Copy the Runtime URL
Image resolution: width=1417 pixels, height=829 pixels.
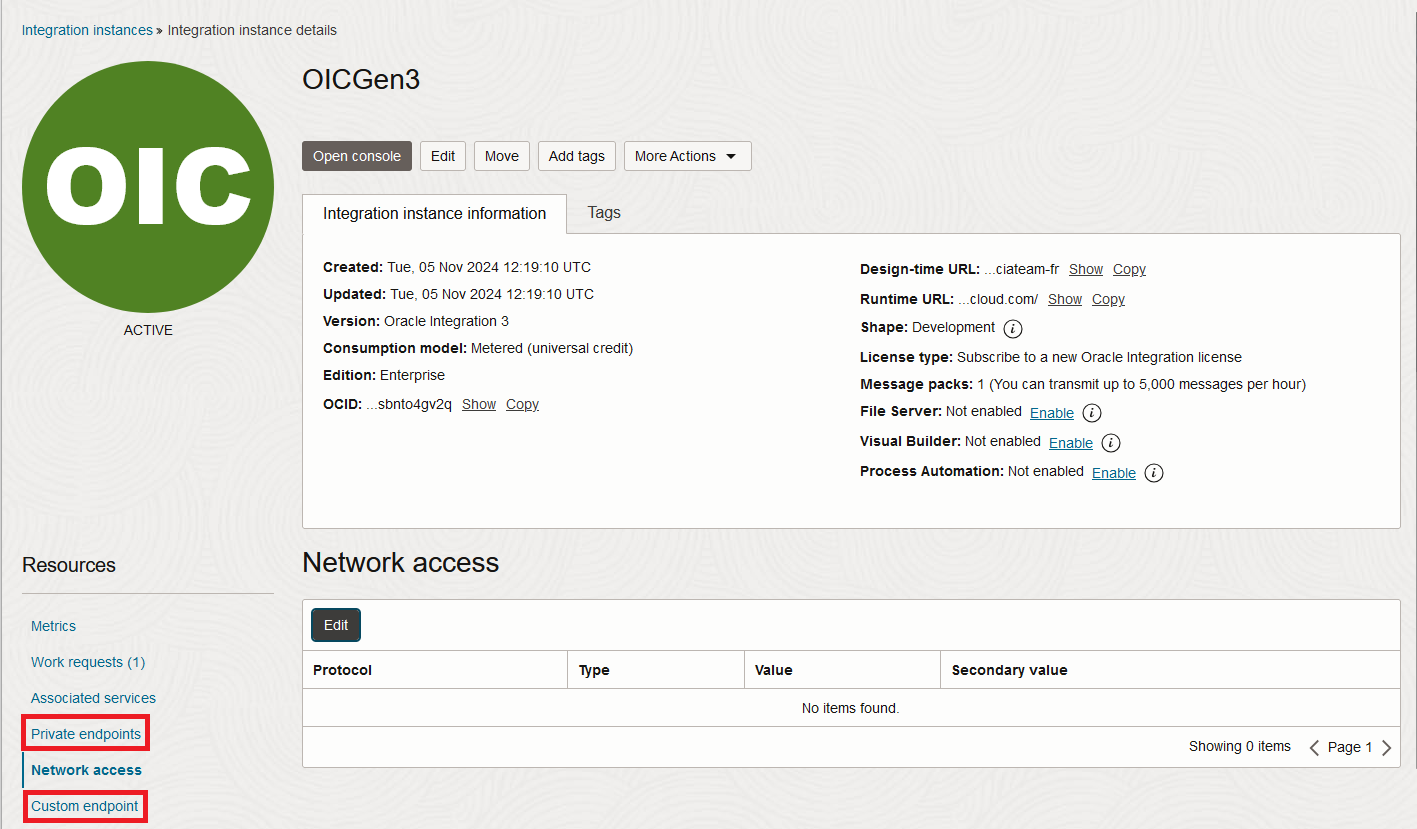[1107, 299]
